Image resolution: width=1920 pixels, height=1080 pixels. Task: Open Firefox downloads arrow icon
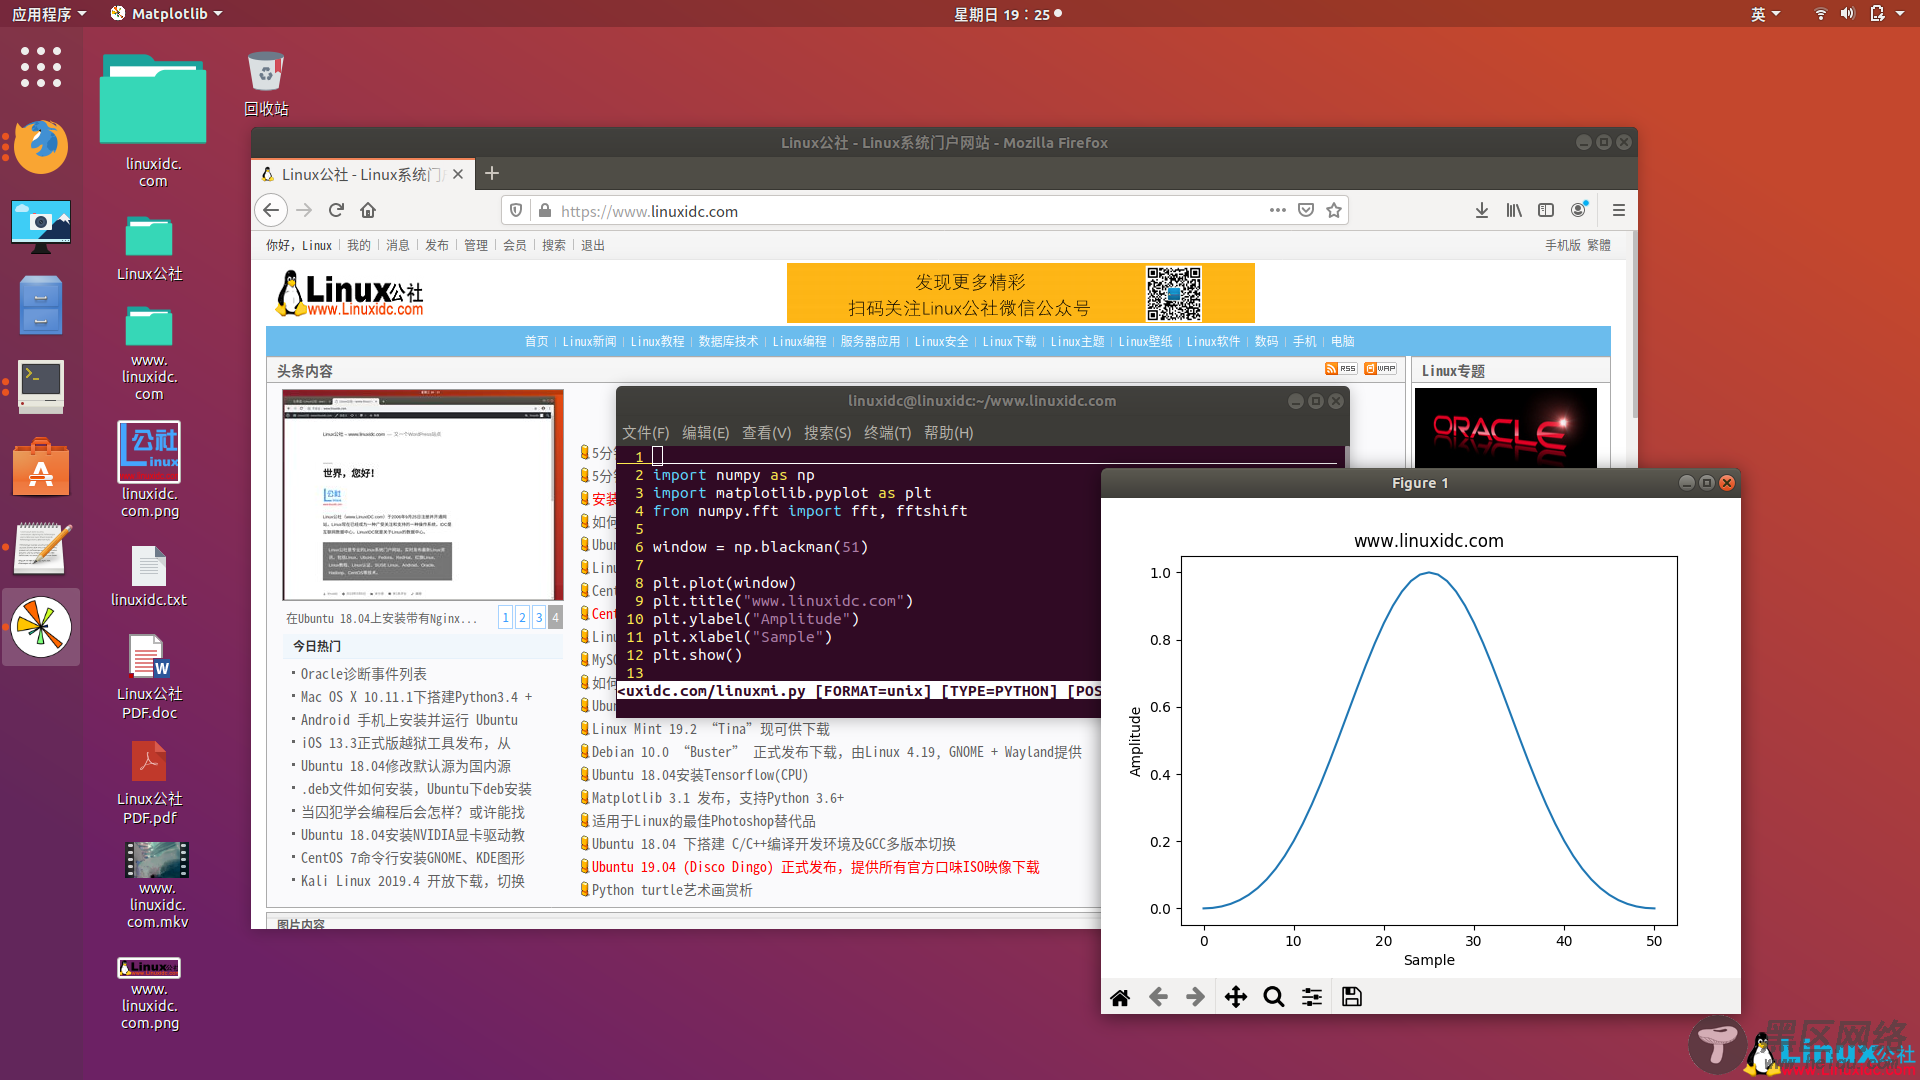(x=1482, y=210)
